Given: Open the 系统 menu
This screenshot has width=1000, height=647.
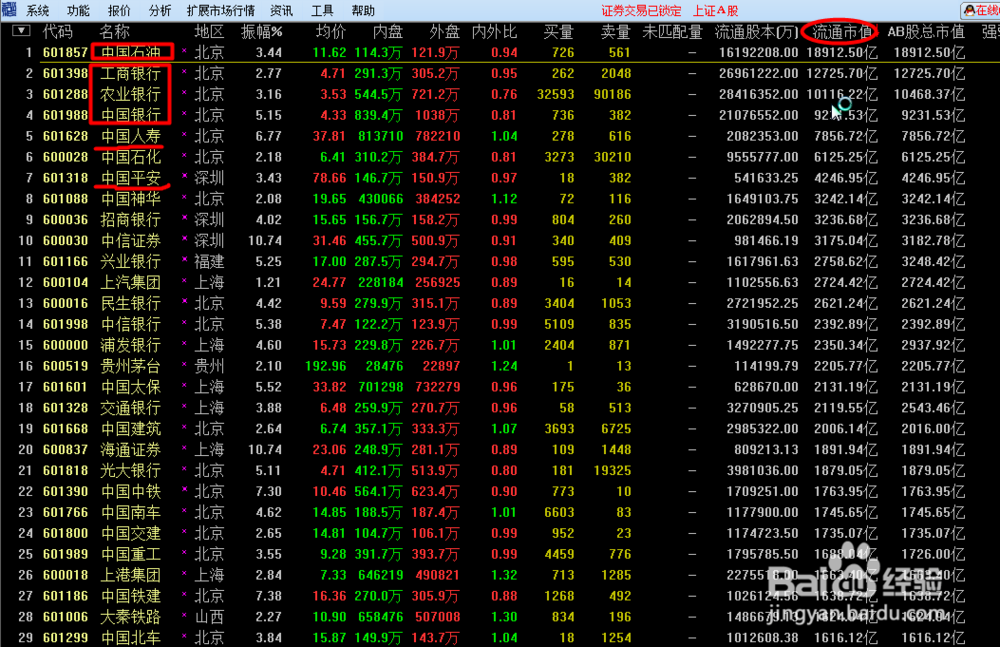Looking at the screenshot, I should click(38, 11).
